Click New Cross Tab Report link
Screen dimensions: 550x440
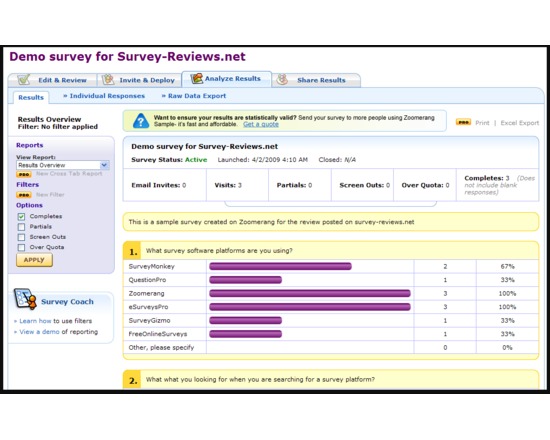pos(69,174)
